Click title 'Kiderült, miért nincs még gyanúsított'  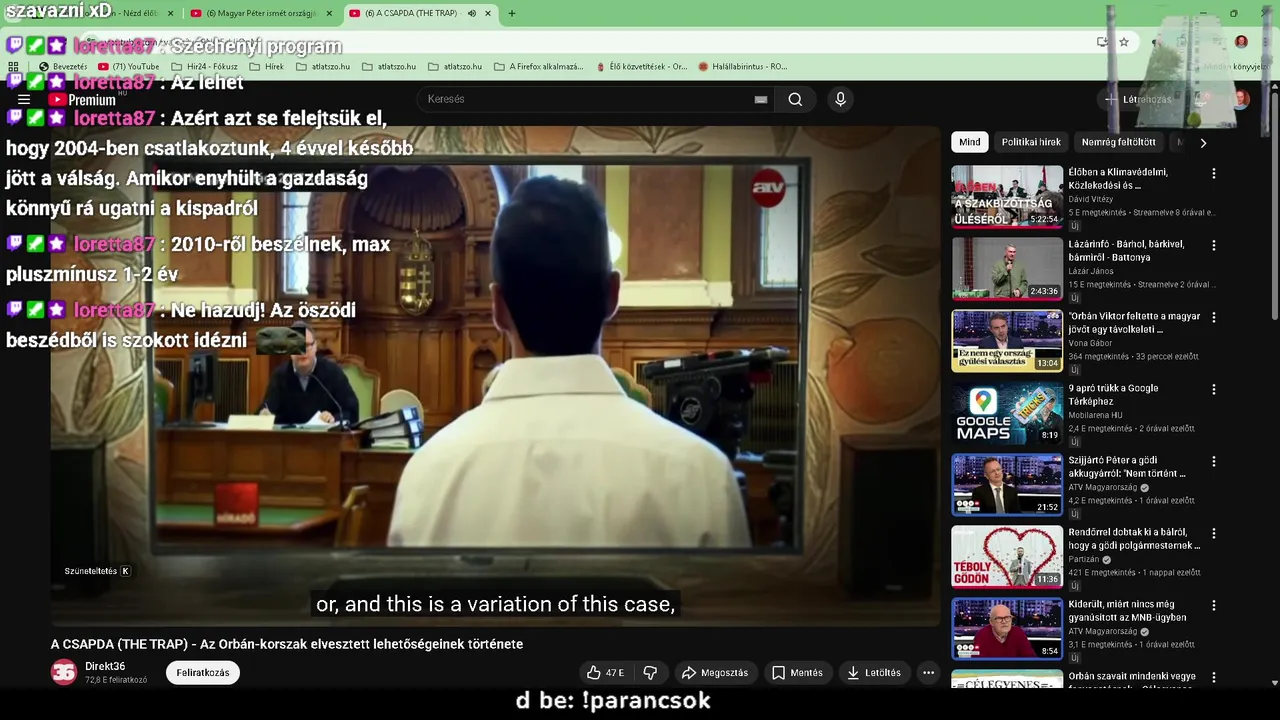pos(1127,610)
